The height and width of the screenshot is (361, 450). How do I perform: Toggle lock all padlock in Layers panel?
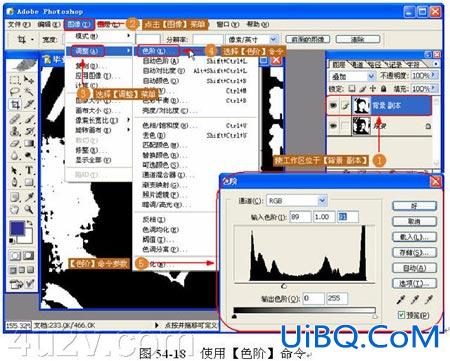point(384,89)
